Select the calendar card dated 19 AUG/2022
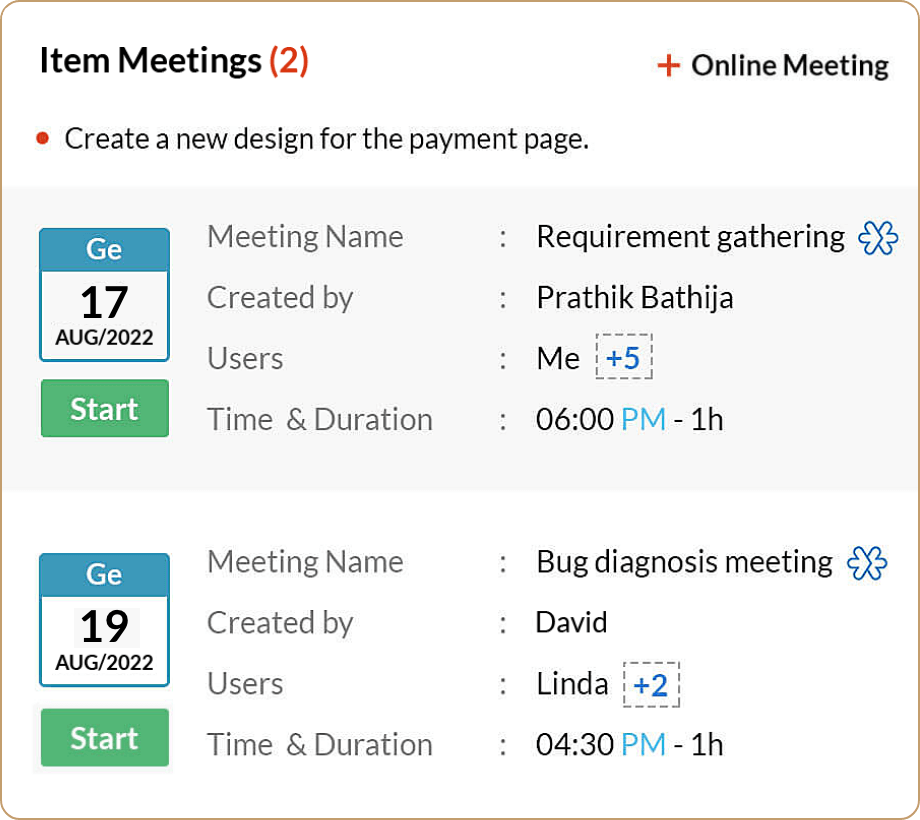The width and height of the screenshot is (920, 820). point(104,620)
